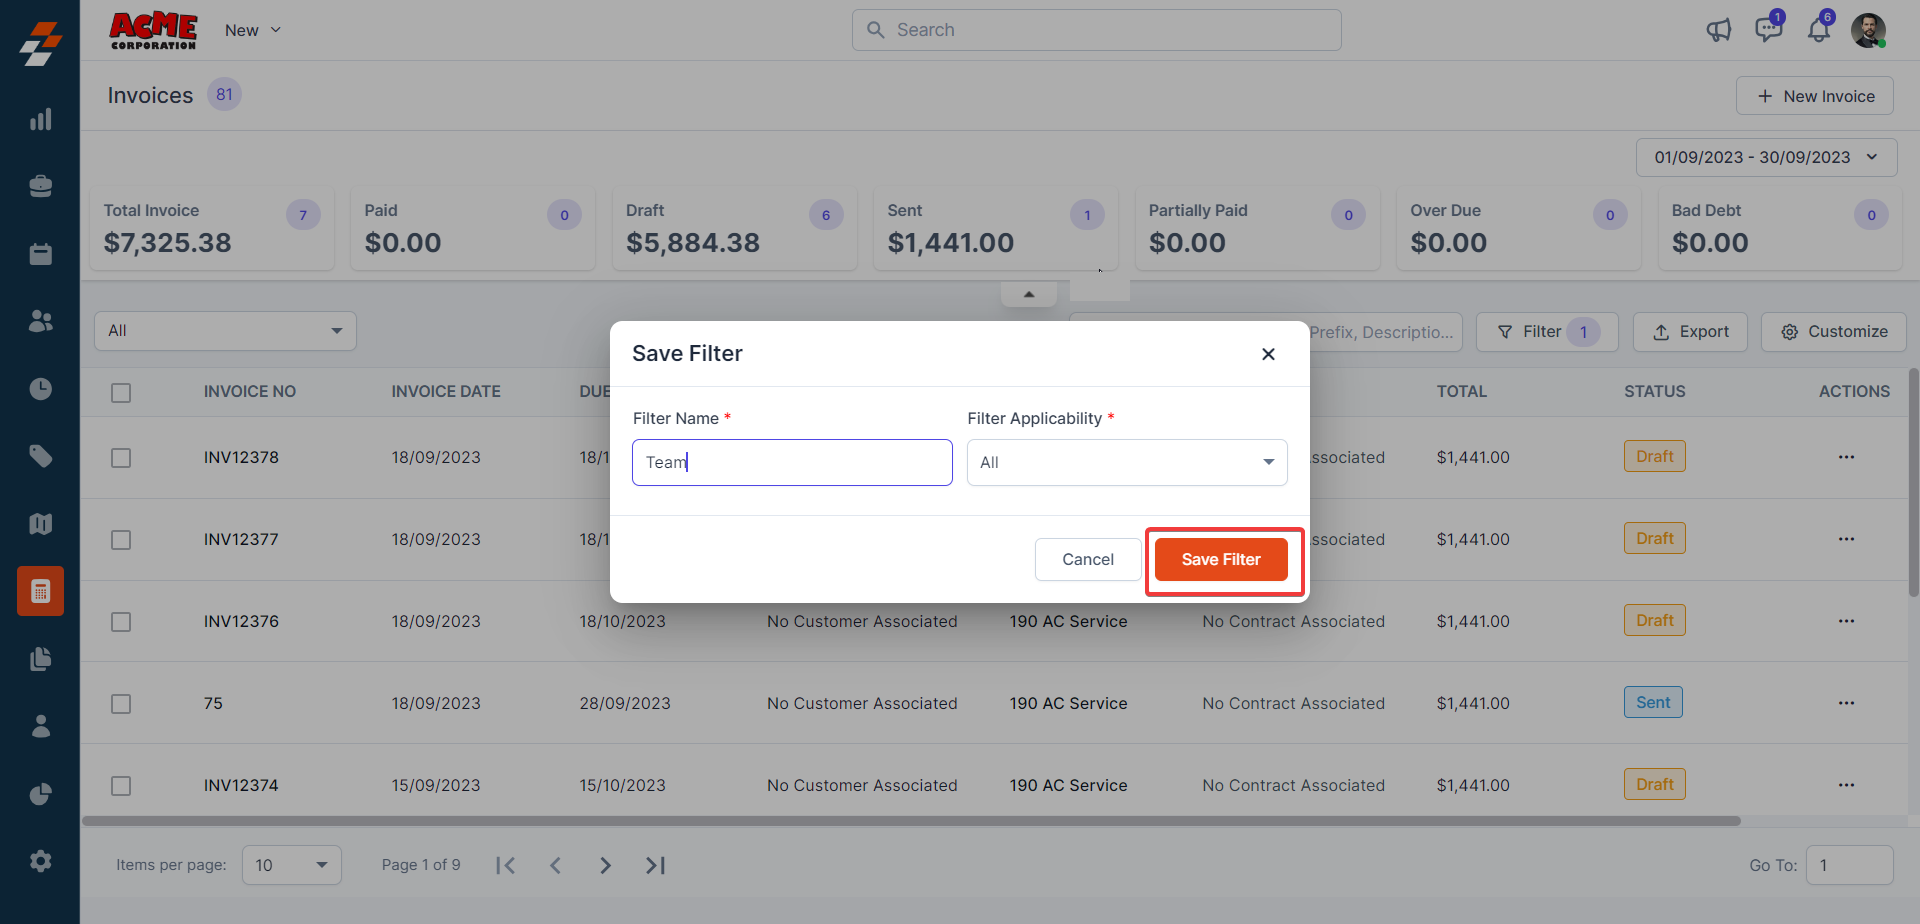Open the notifications bell icon
The image size is (1920, 924).
[x=1818, y=30]
